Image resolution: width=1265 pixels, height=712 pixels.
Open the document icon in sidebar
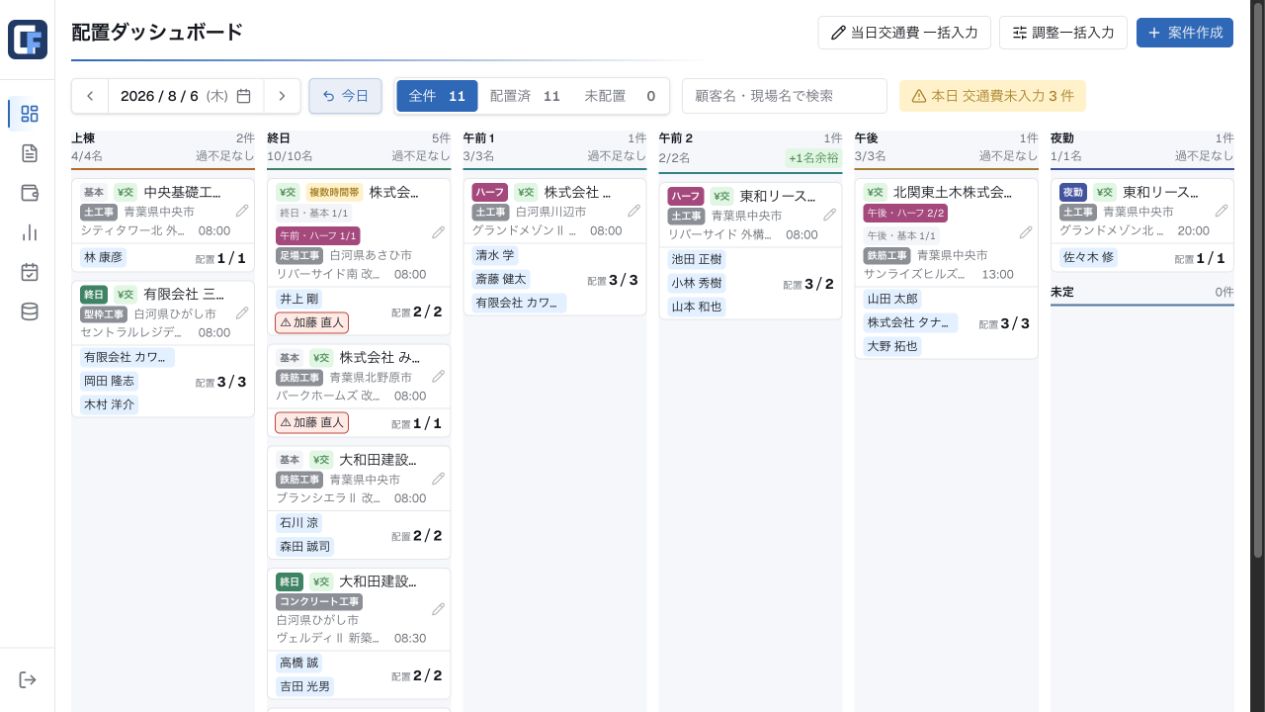(x=29, y=153)
